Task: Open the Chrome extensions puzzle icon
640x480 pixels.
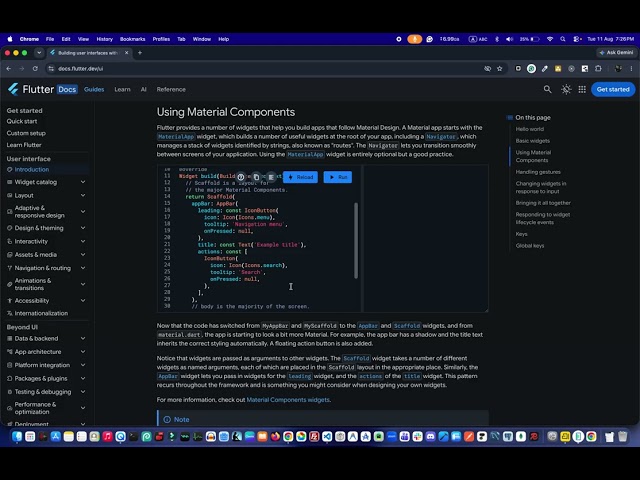Action: tap(598, 69)
